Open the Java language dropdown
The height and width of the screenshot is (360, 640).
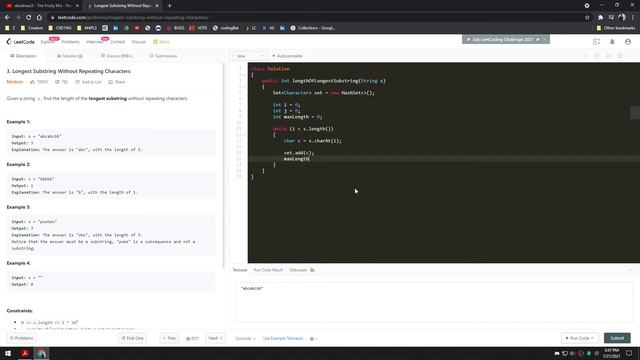pyautogui.click(x=249, y=56)
